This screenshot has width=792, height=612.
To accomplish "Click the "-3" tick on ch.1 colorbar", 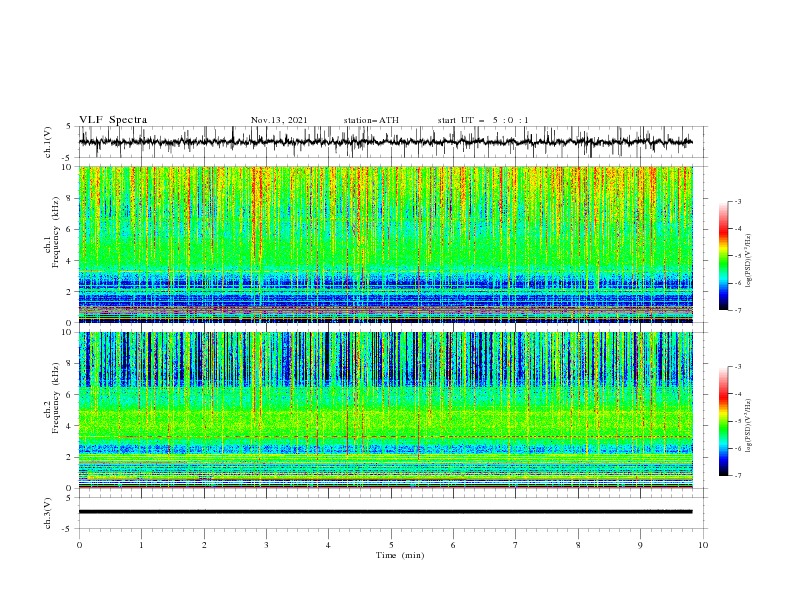I will tap(738, 201).
